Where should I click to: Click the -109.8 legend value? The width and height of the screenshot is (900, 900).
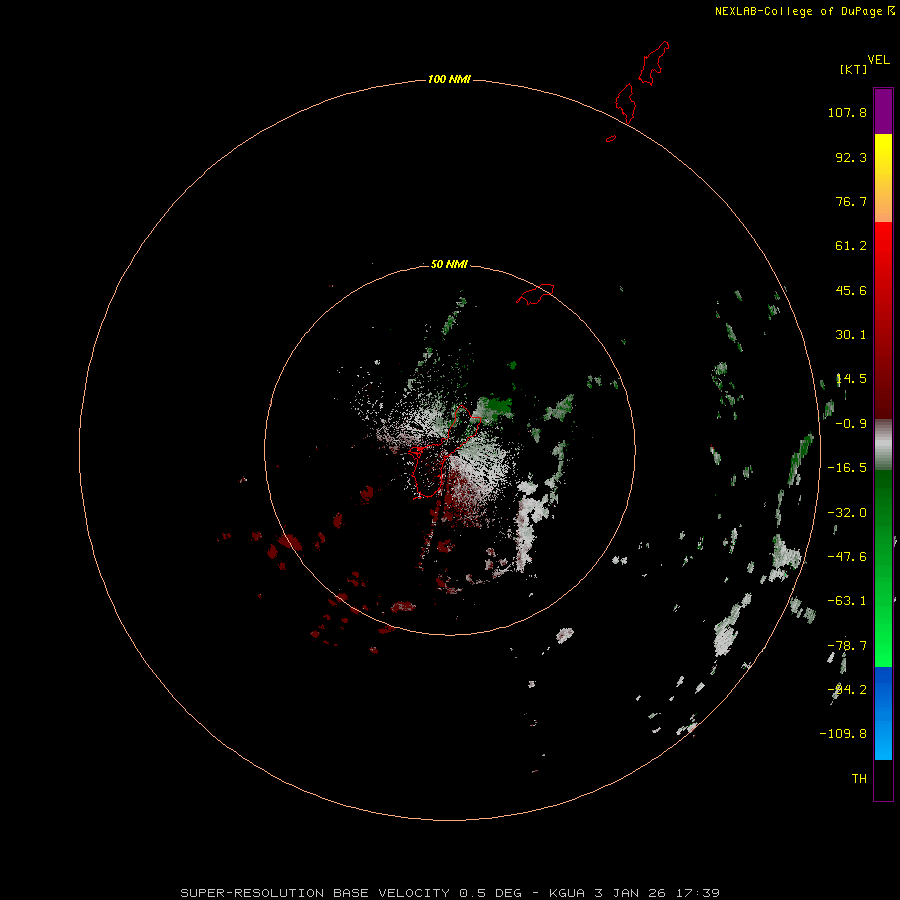pos(843,734)
